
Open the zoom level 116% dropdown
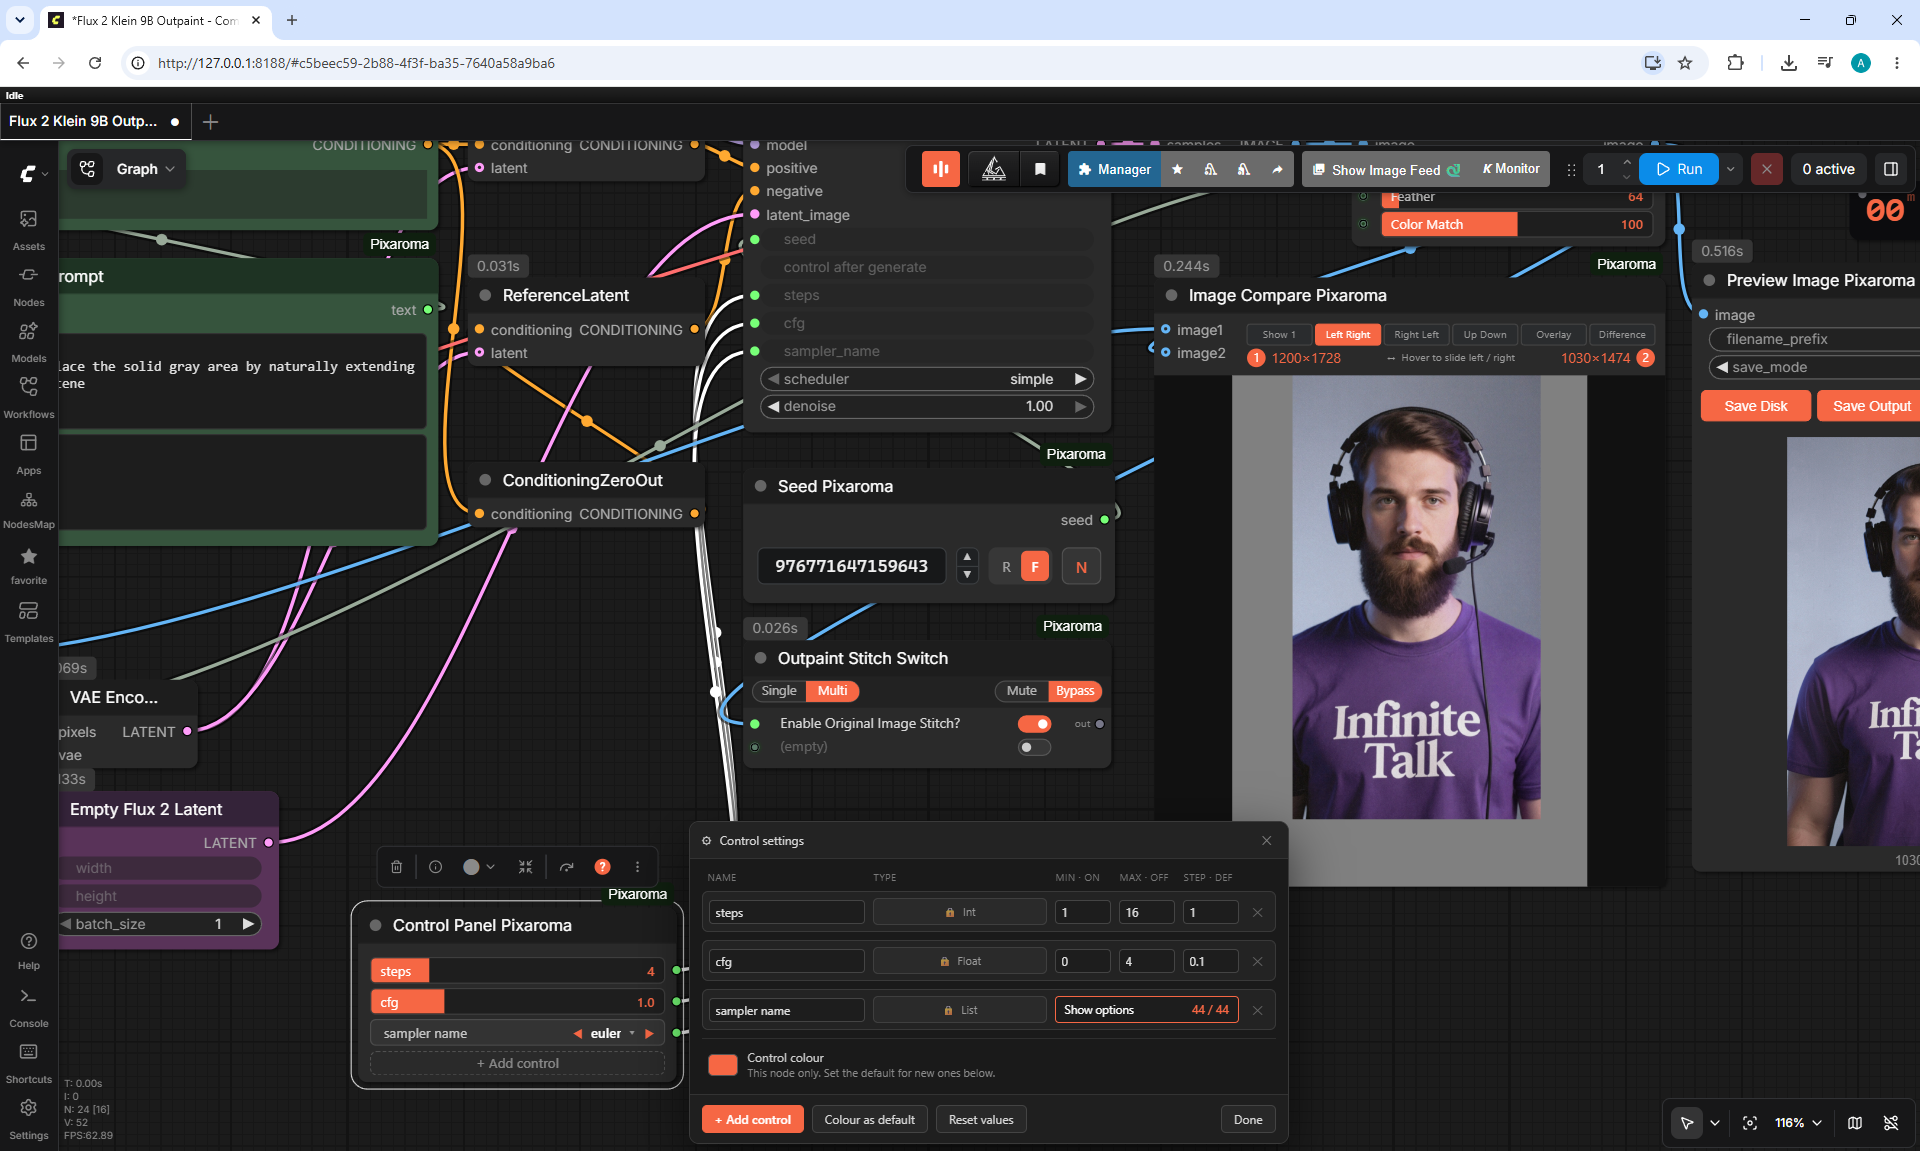click(1798, 1123)
